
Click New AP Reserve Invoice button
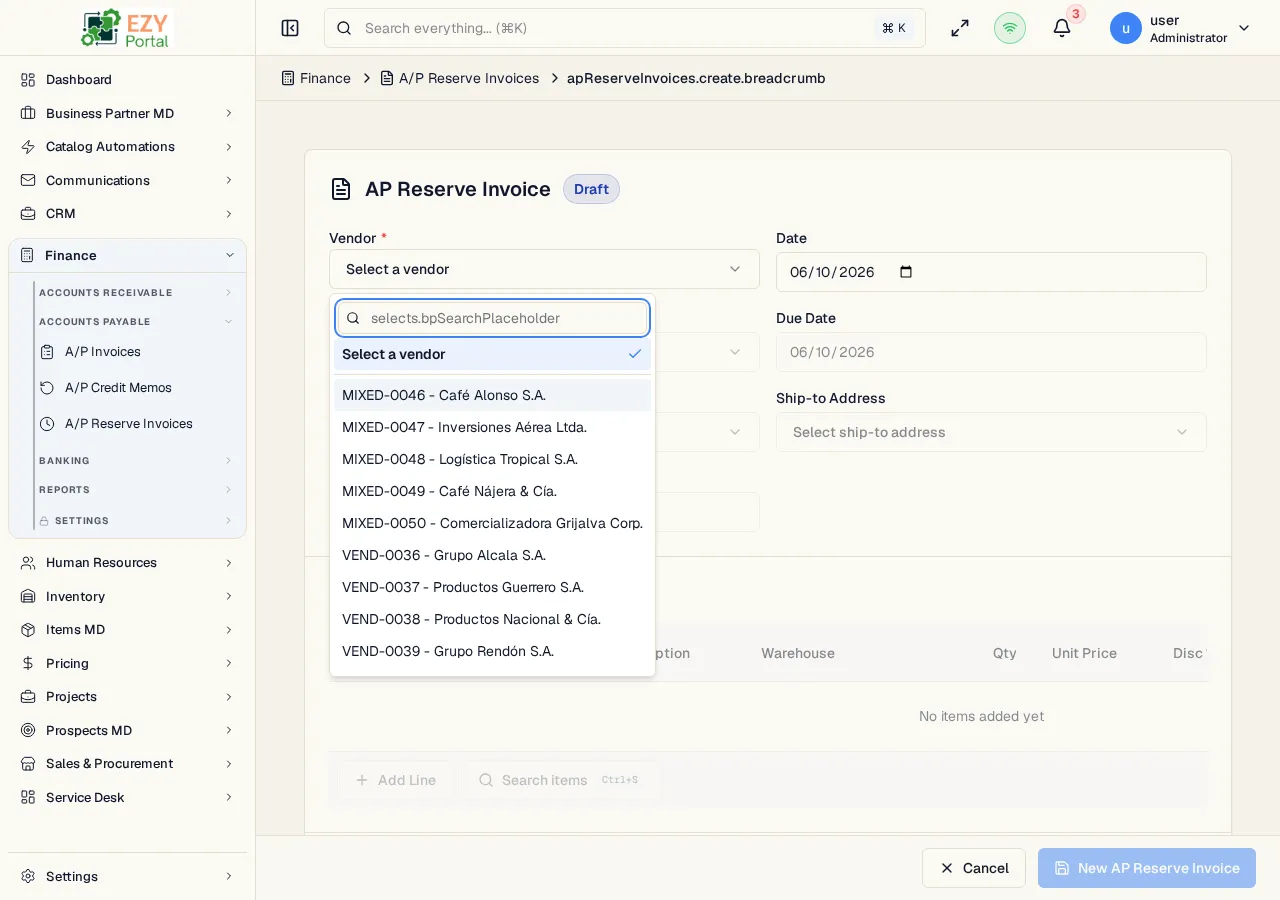point(1147,868)
